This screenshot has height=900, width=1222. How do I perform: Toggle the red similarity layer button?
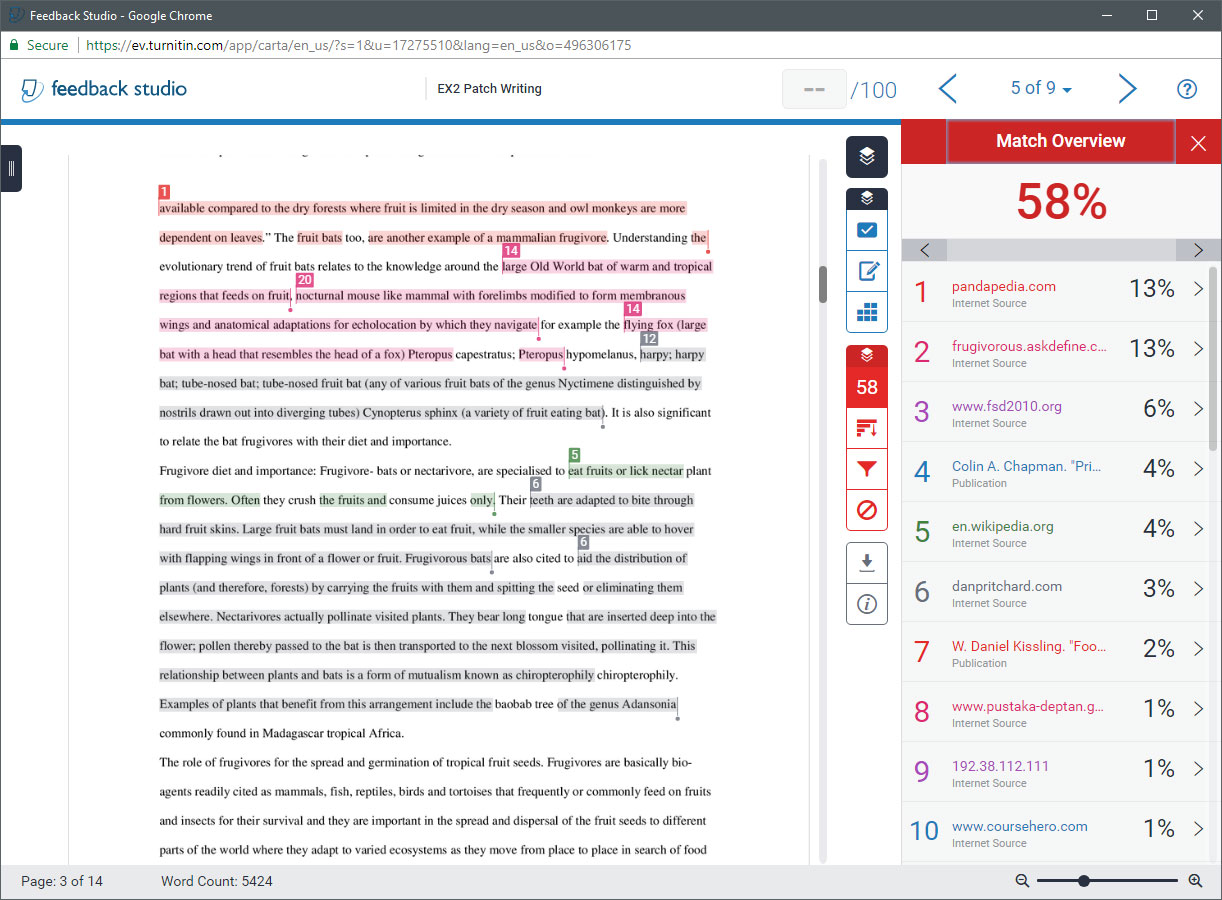[x=867, y=355]
